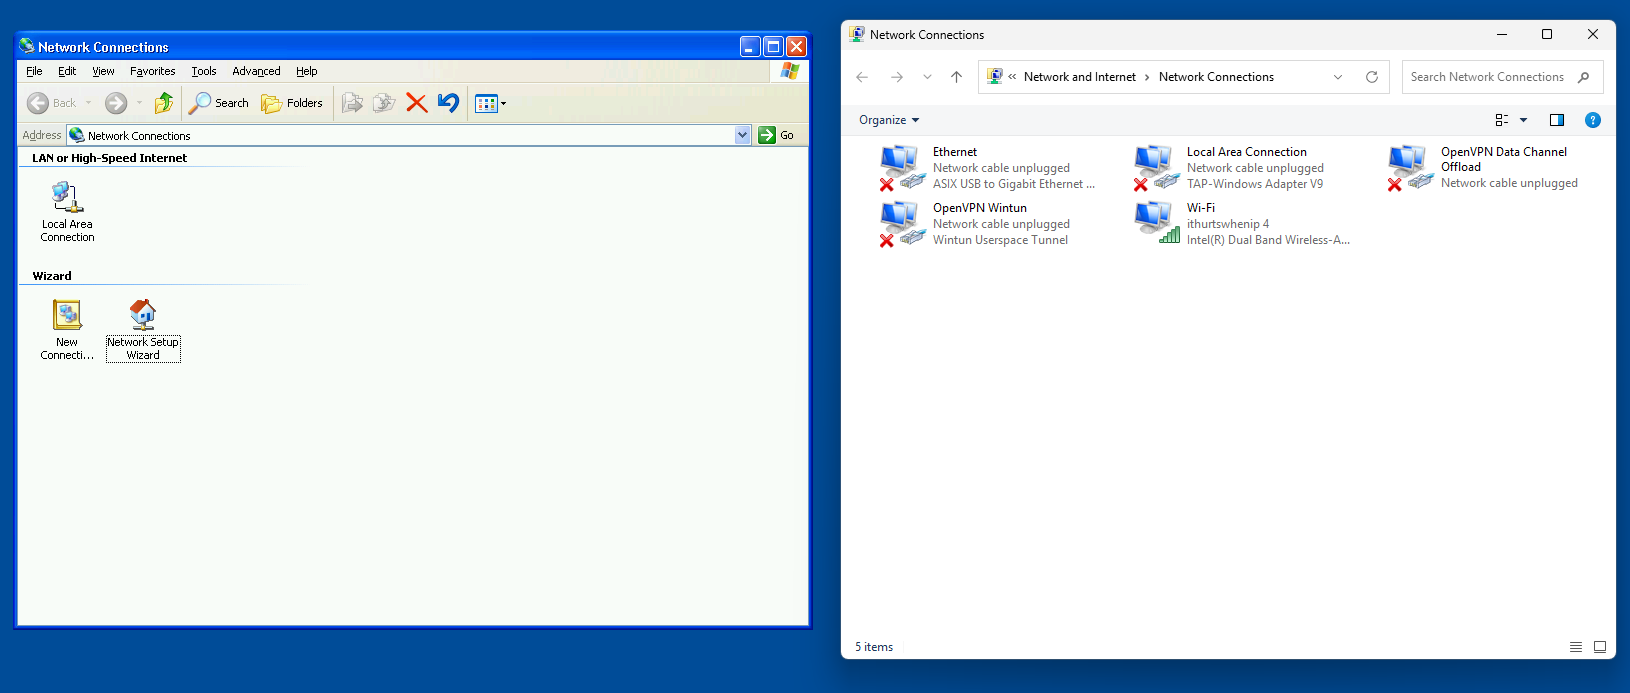Select the Wi-Fi network adapter

[x=1156, y=222]
